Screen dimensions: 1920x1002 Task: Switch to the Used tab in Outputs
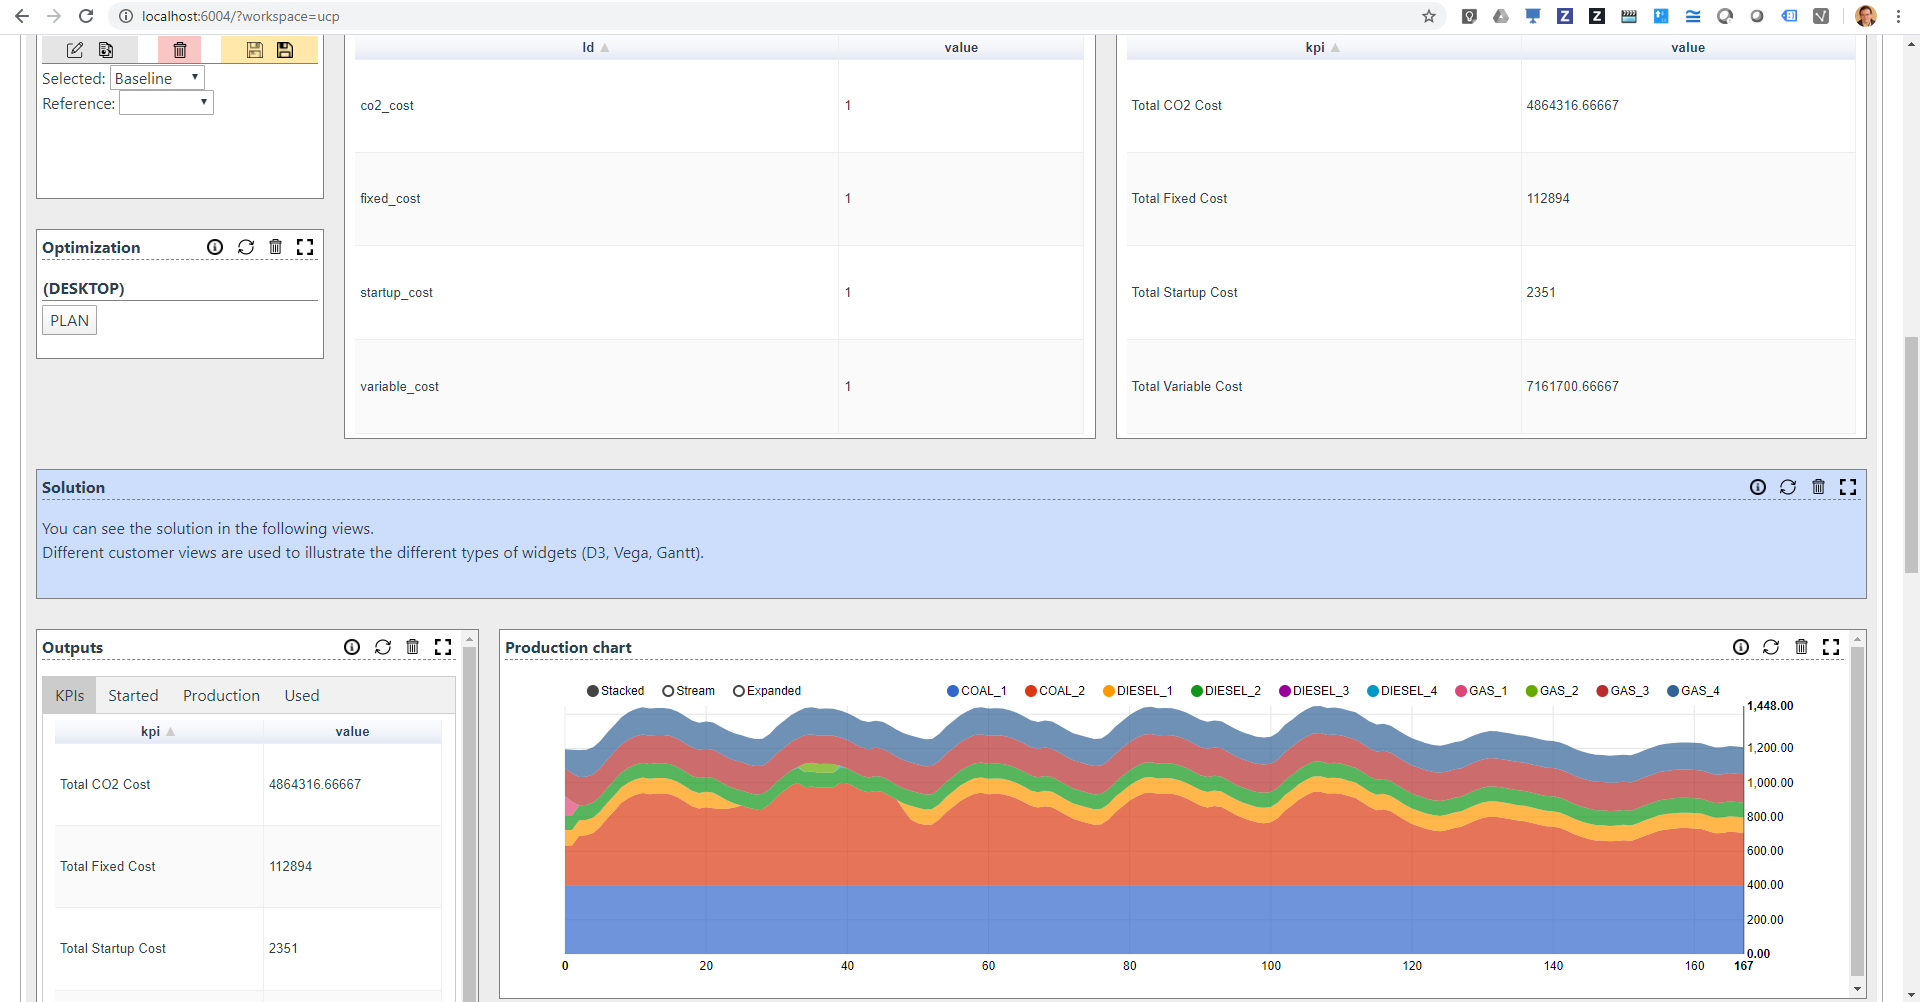coord(302,696)
